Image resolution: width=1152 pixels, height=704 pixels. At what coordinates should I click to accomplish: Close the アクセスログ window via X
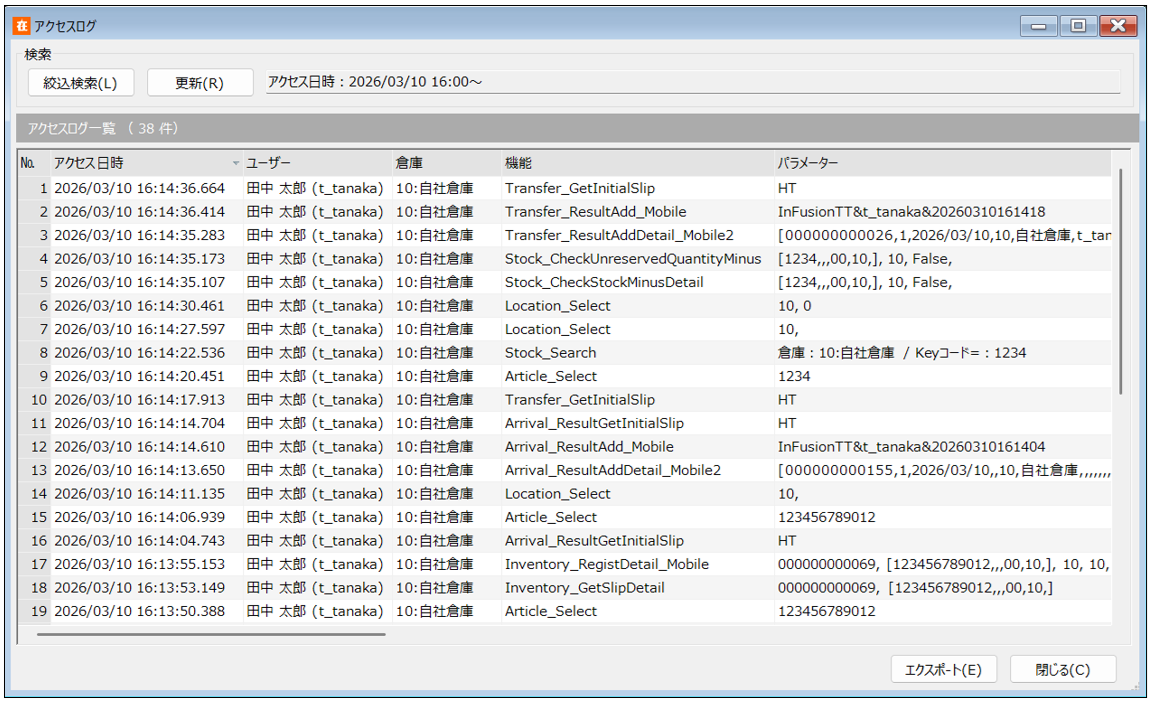point(1117,26)
